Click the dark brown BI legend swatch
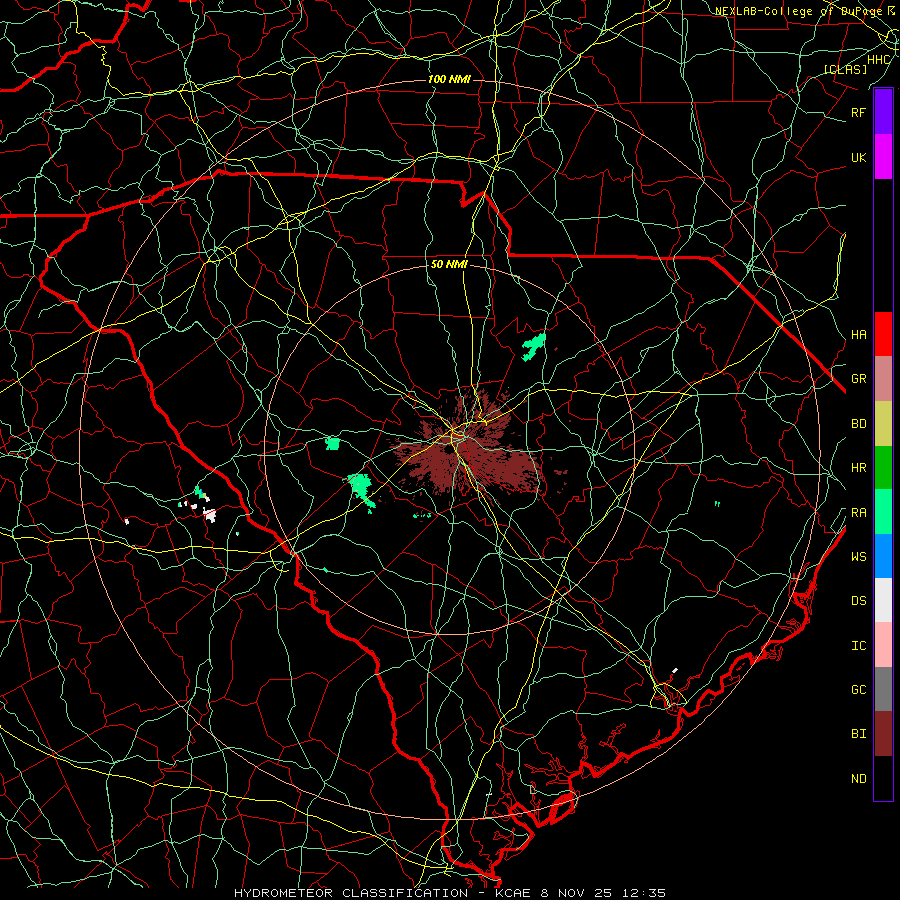 coord(883,734)
